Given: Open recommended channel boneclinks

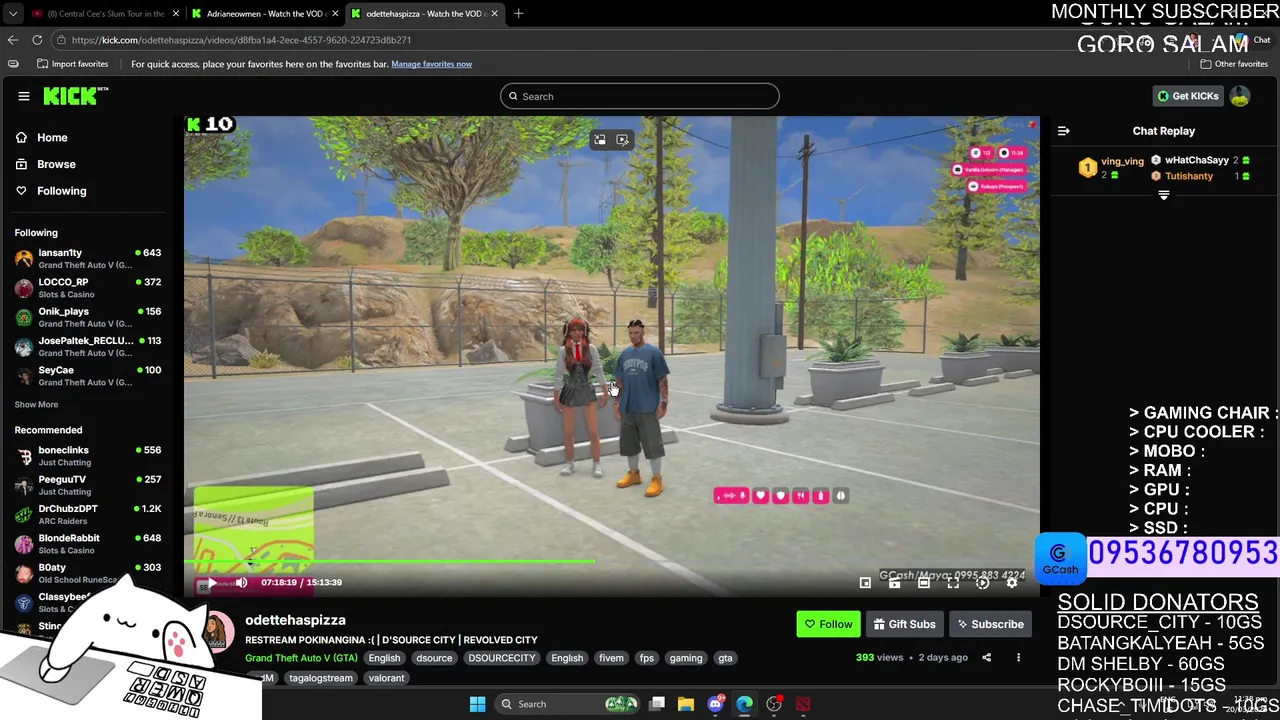Looking at the screenshot, I should pyautogui.click(x=88, y=456).
